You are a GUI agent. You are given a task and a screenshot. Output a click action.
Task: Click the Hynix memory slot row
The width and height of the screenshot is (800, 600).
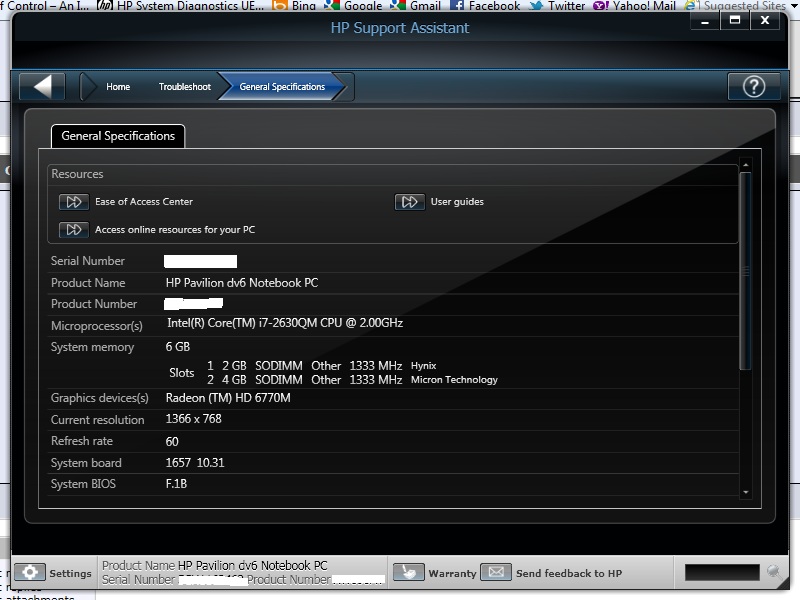[x=321, y=366]
